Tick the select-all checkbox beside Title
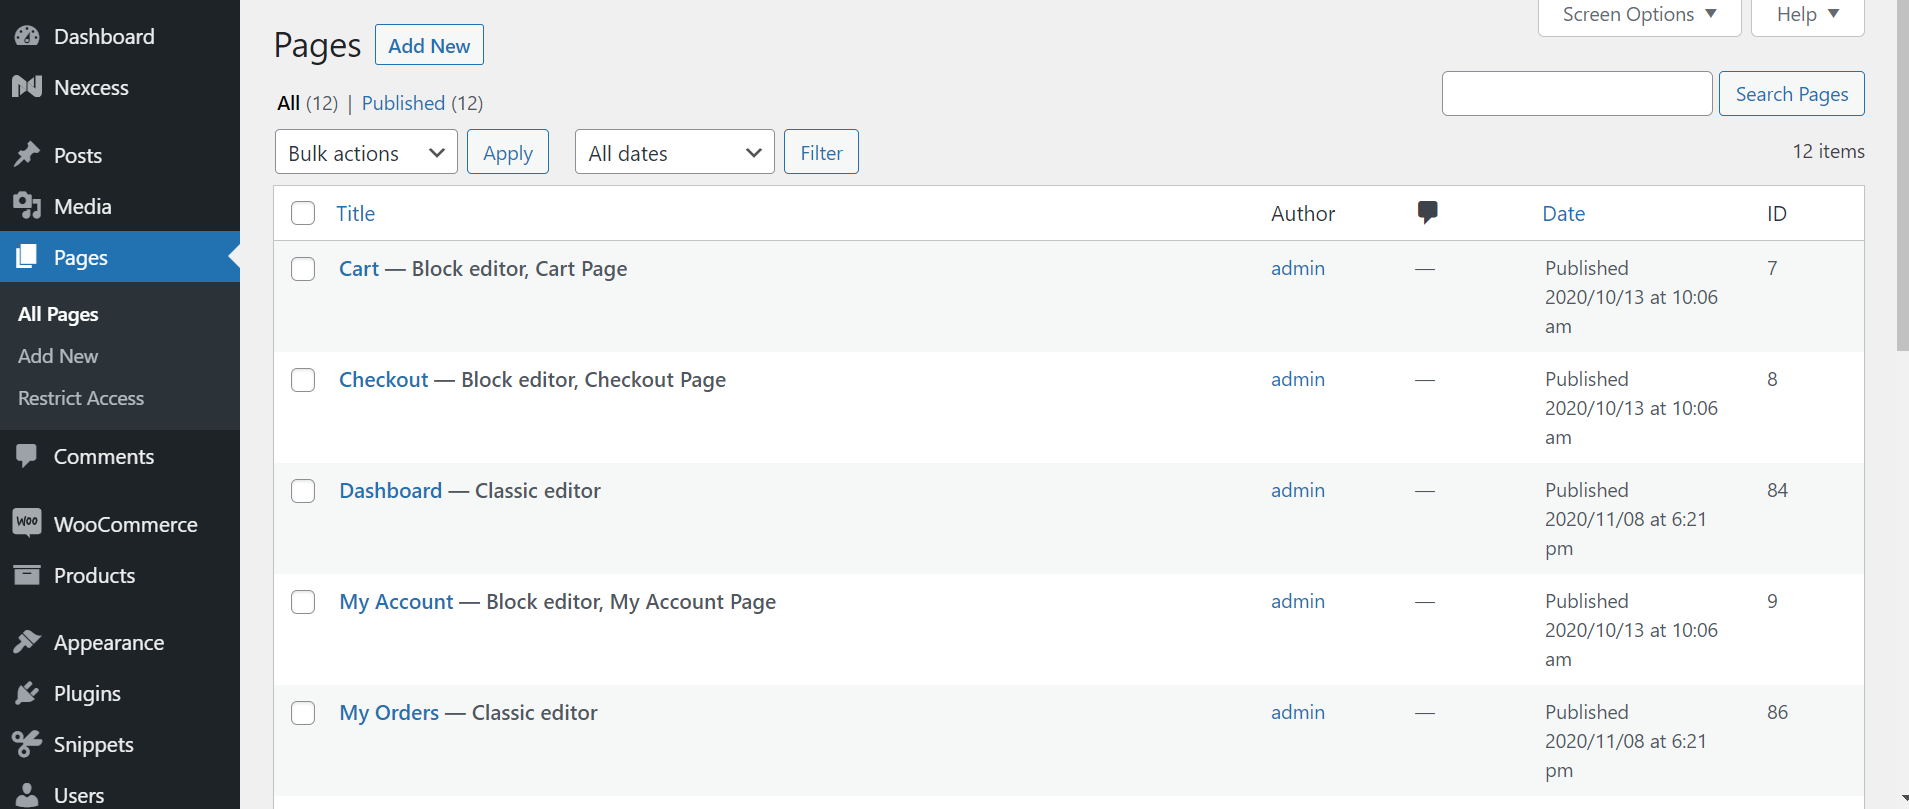The height and width of the screenshot is (809, 1909). point(303,213)
